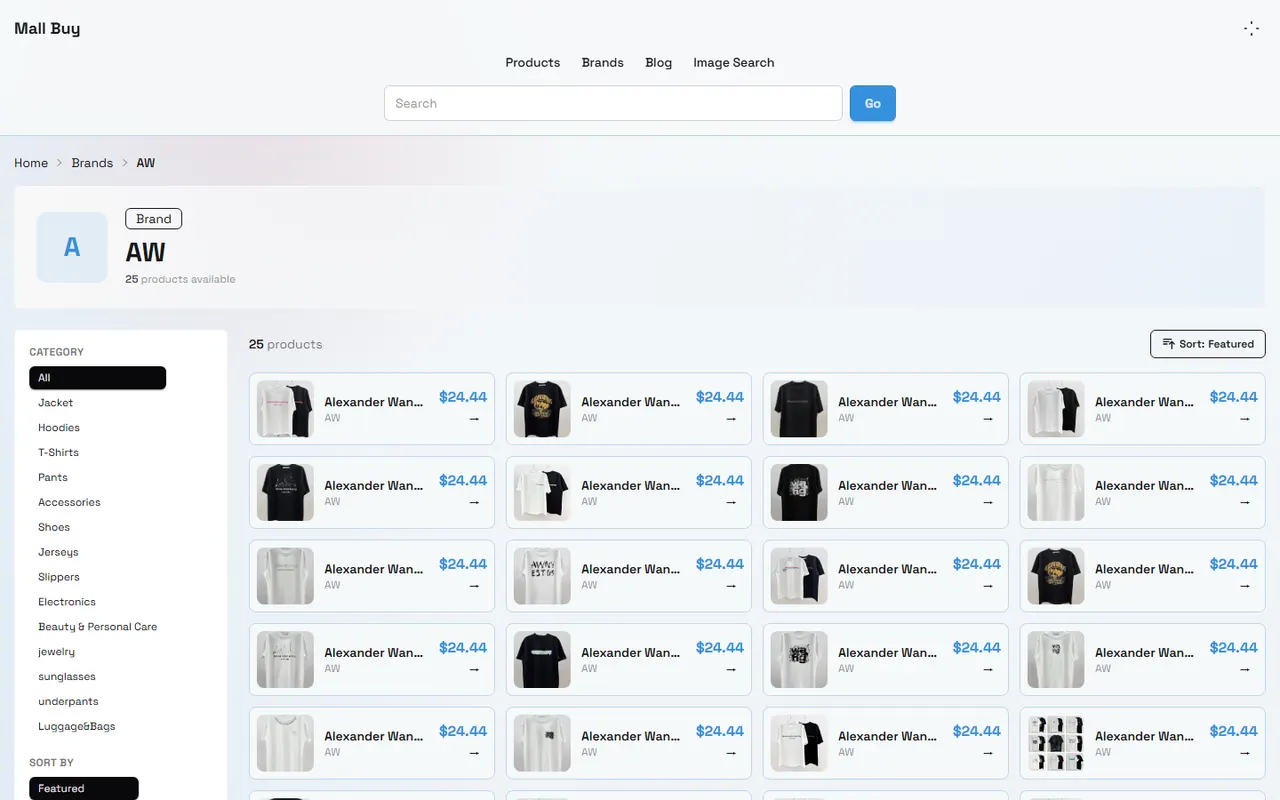
Task: Click the AW text in the breadcrumb
Action: coord(146,163)
